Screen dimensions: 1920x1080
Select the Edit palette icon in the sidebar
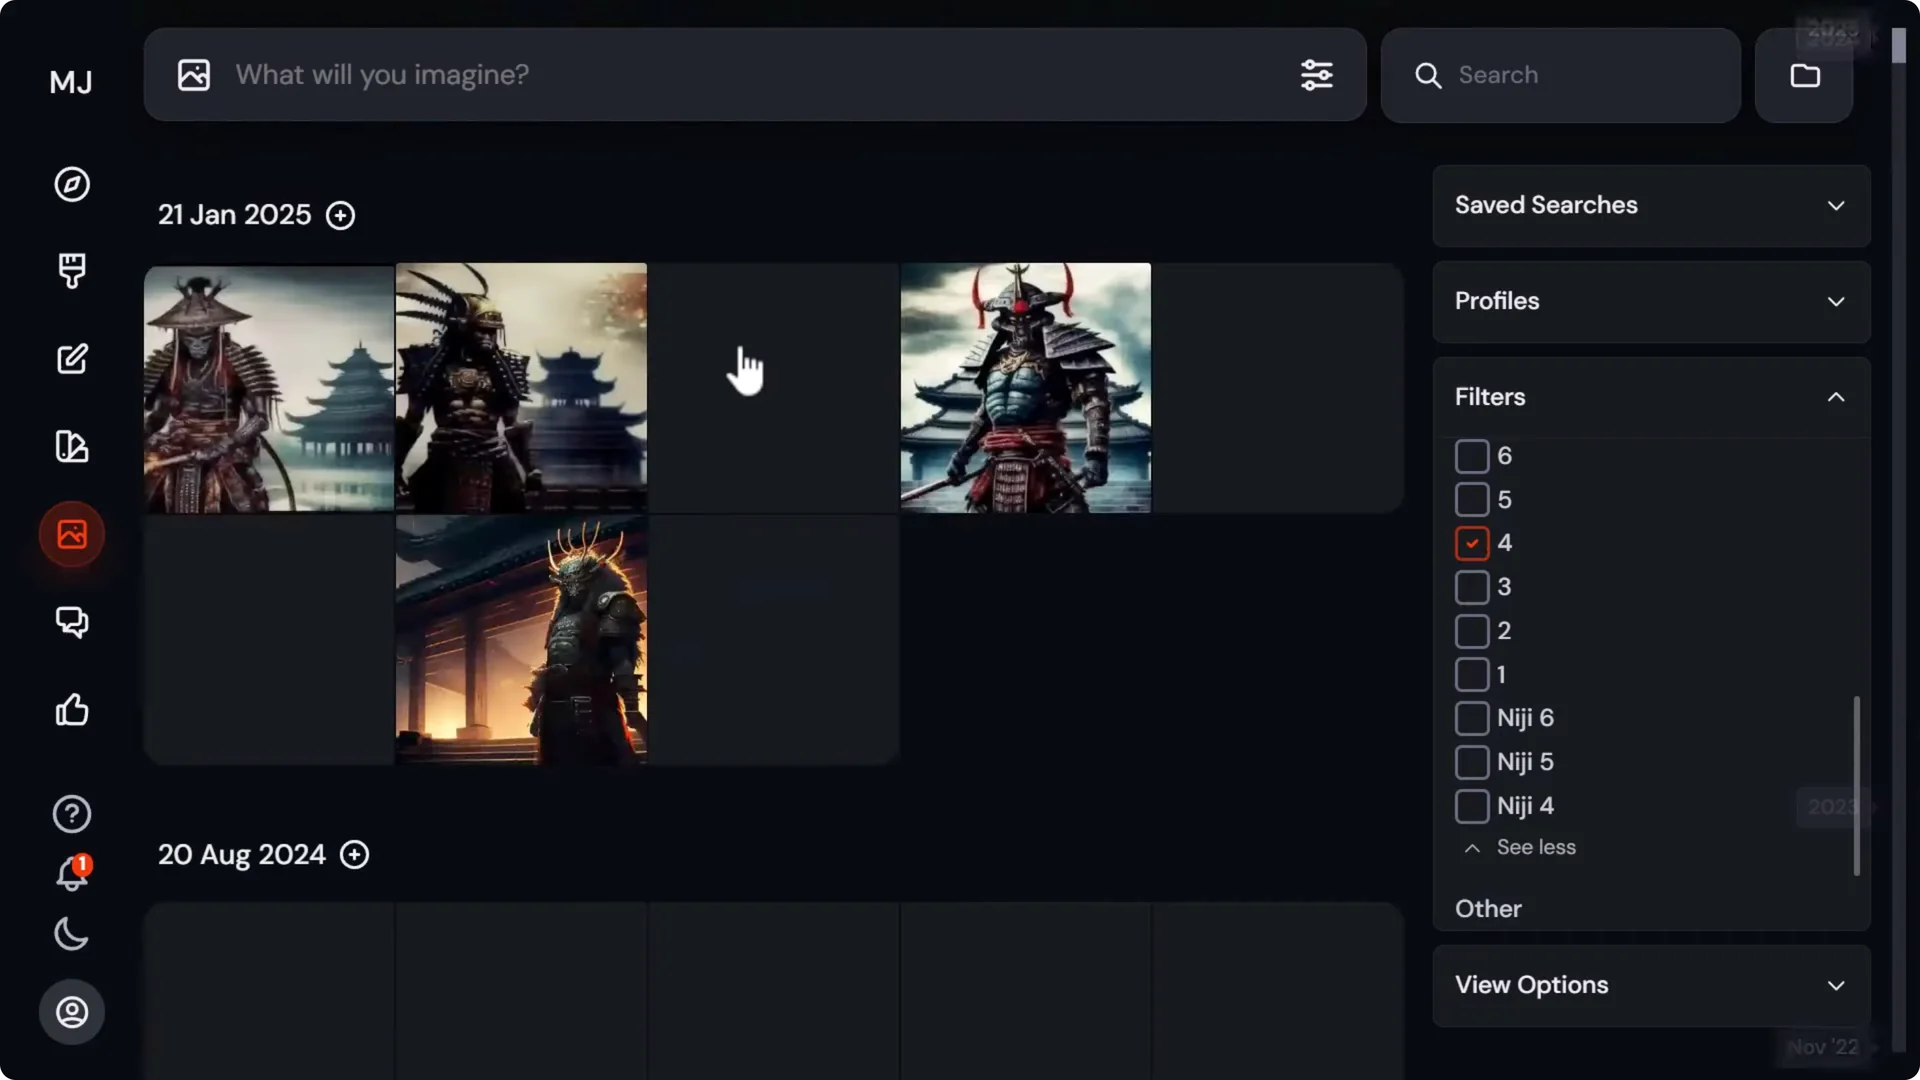pos(71,447)
